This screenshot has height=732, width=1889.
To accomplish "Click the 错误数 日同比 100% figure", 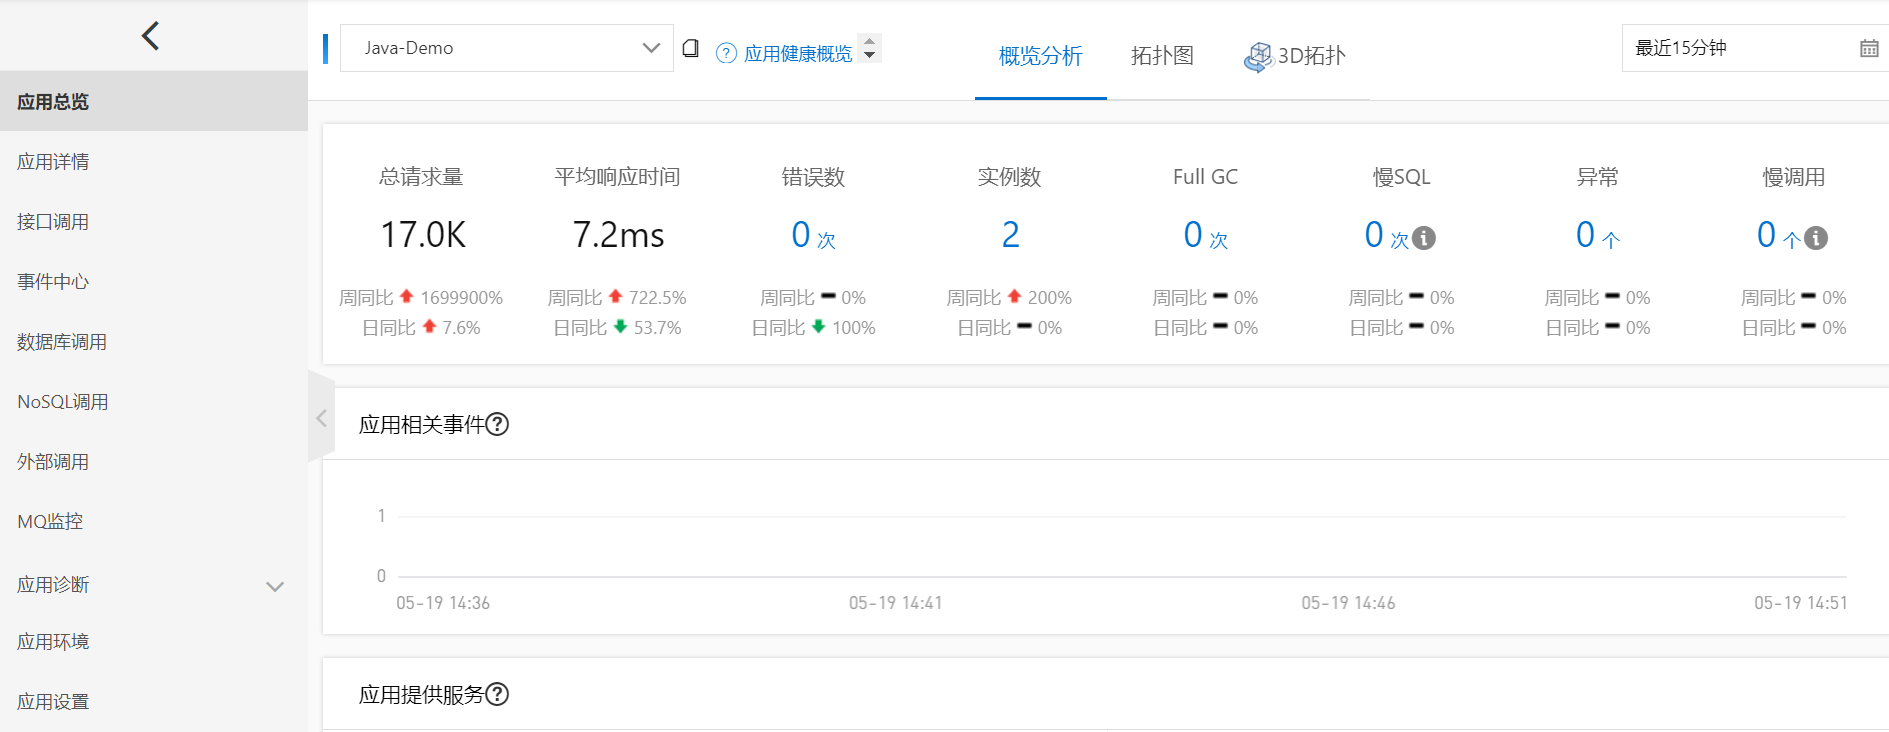I will 813,327.
